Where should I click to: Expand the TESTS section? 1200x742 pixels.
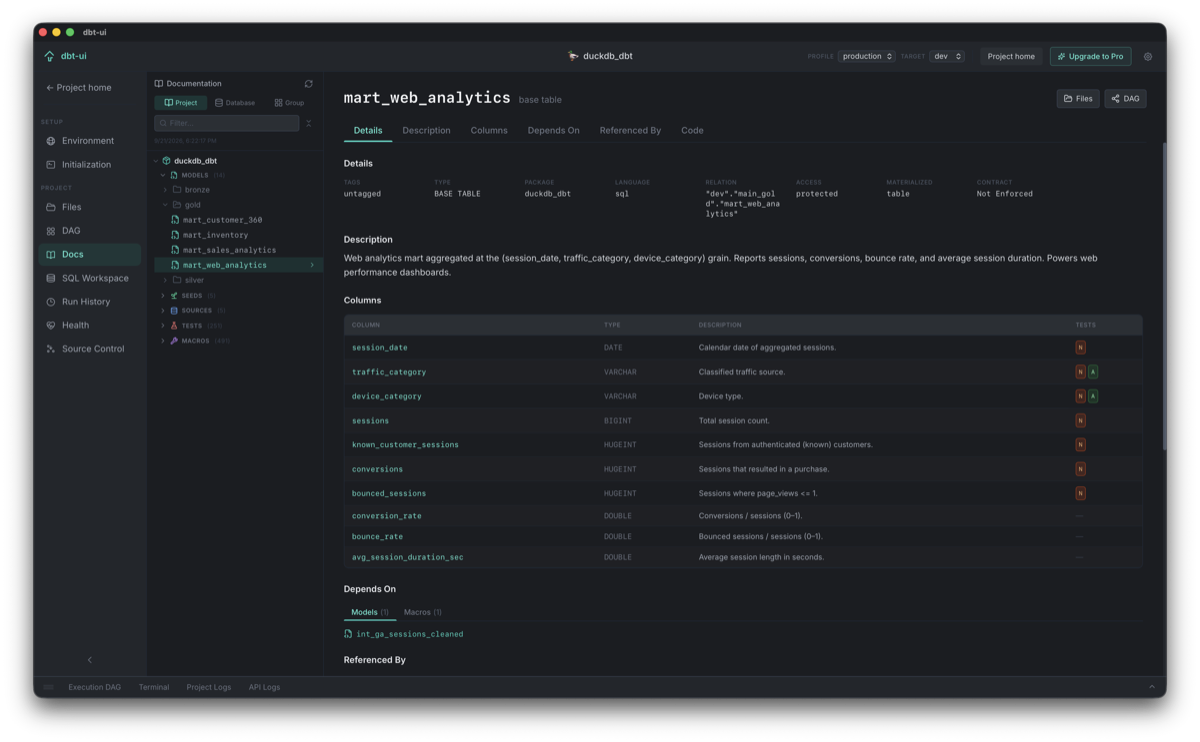click(163, 326)
